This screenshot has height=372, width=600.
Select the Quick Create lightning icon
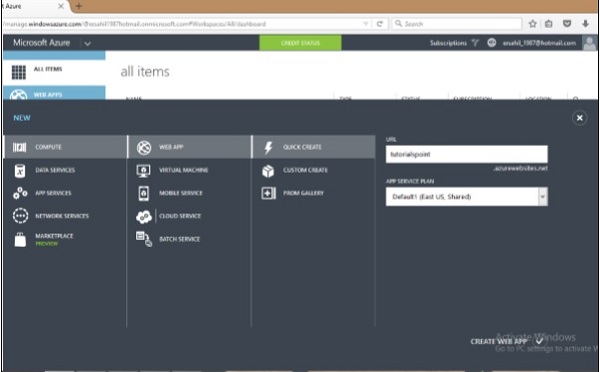pos(268,147)
